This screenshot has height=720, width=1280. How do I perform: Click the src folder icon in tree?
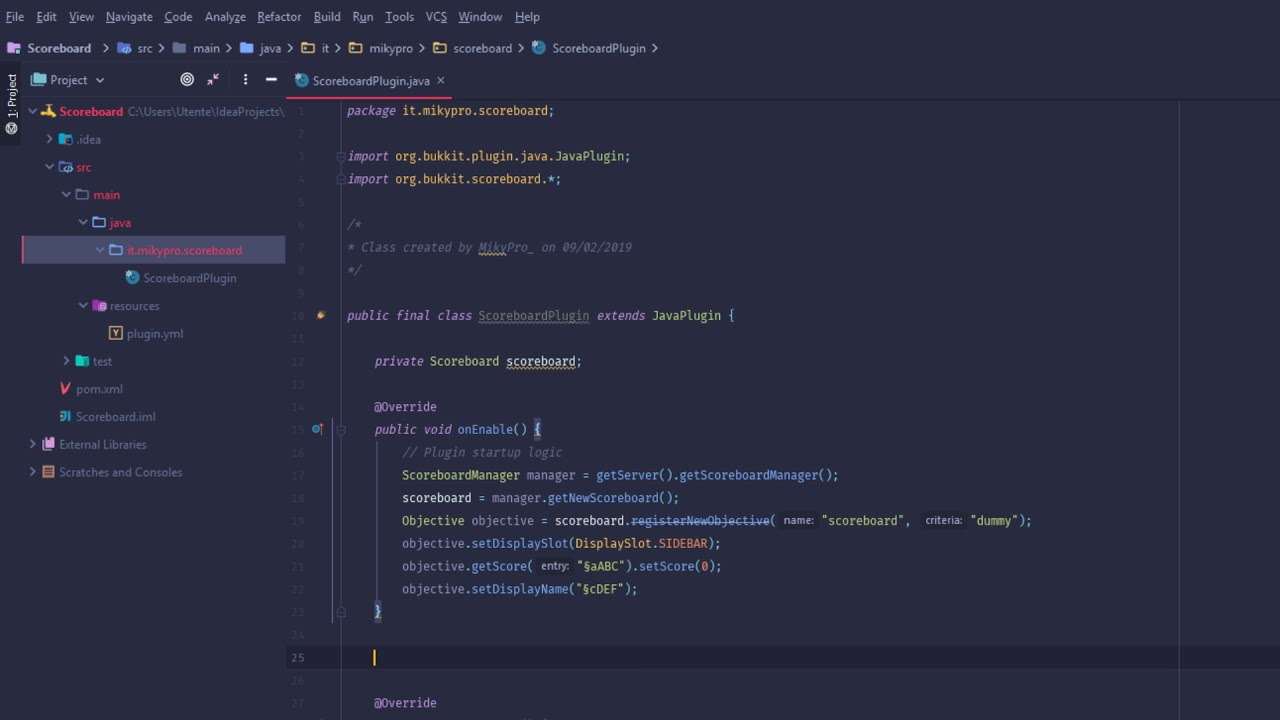tap(66, 167)
